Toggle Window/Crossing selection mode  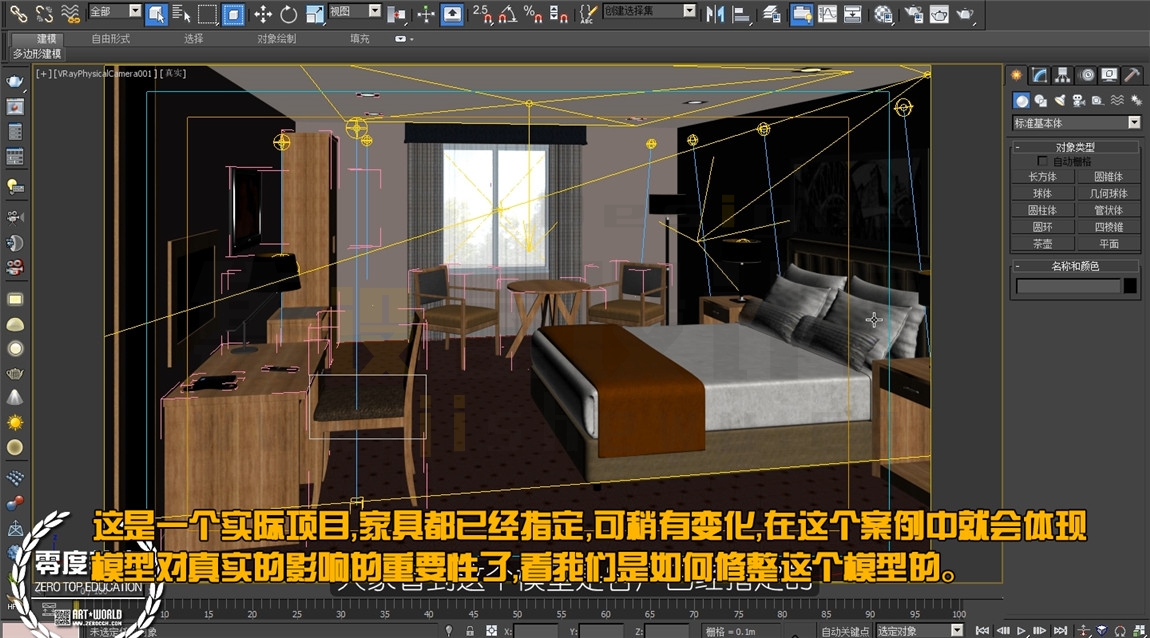click(x=233, y=13)
